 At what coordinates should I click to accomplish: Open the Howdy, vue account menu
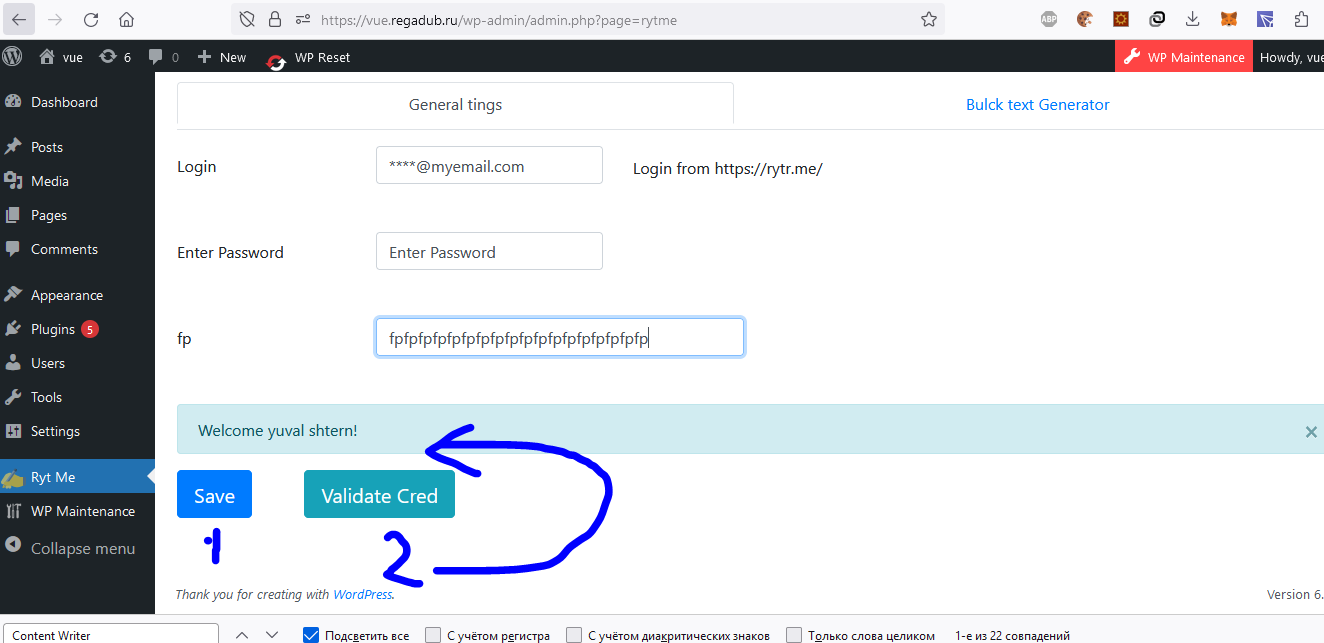(x=1290, y=57)
